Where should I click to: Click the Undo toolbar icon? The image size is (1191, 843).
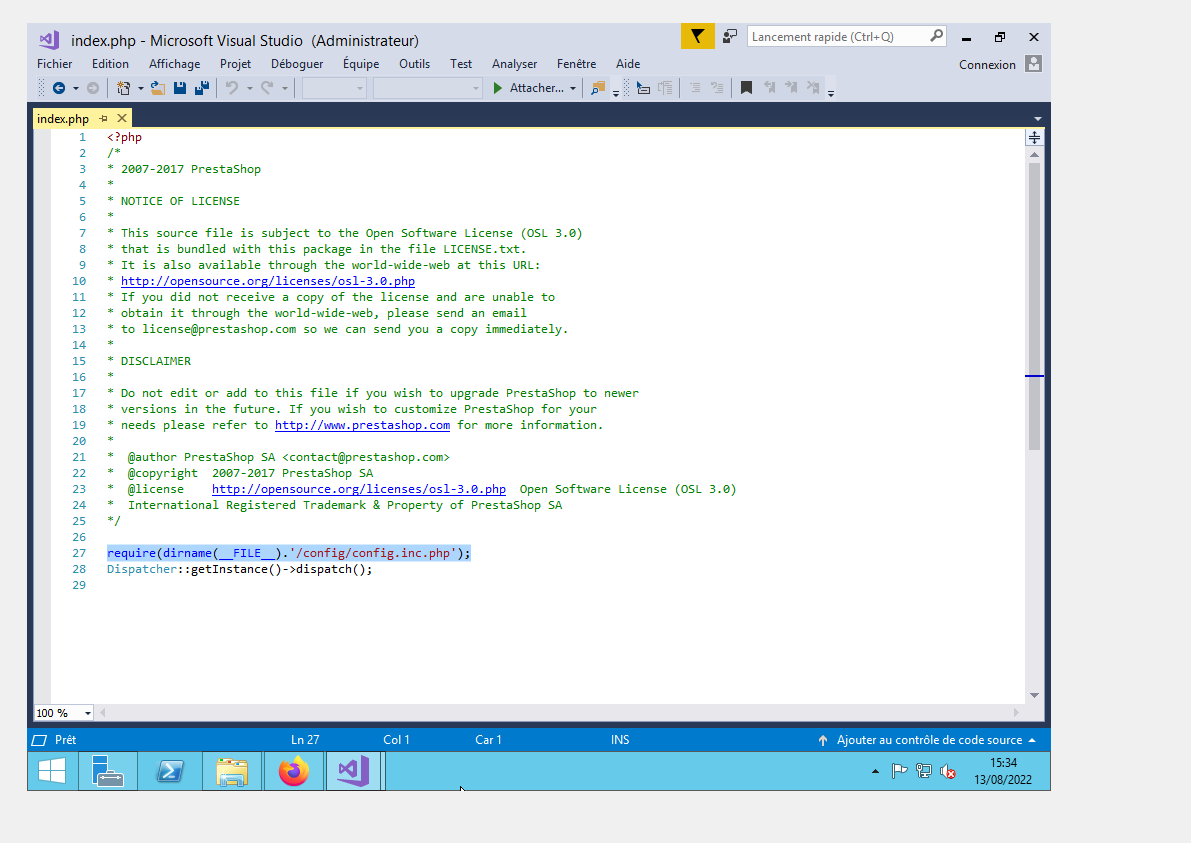[232, 88]
